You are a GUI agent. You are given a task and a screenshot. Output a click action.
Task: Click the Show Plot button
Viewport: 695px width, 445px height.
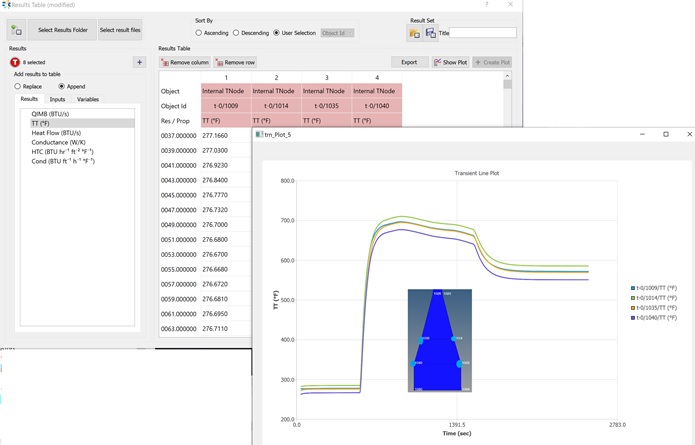click(x=450, y=62)
